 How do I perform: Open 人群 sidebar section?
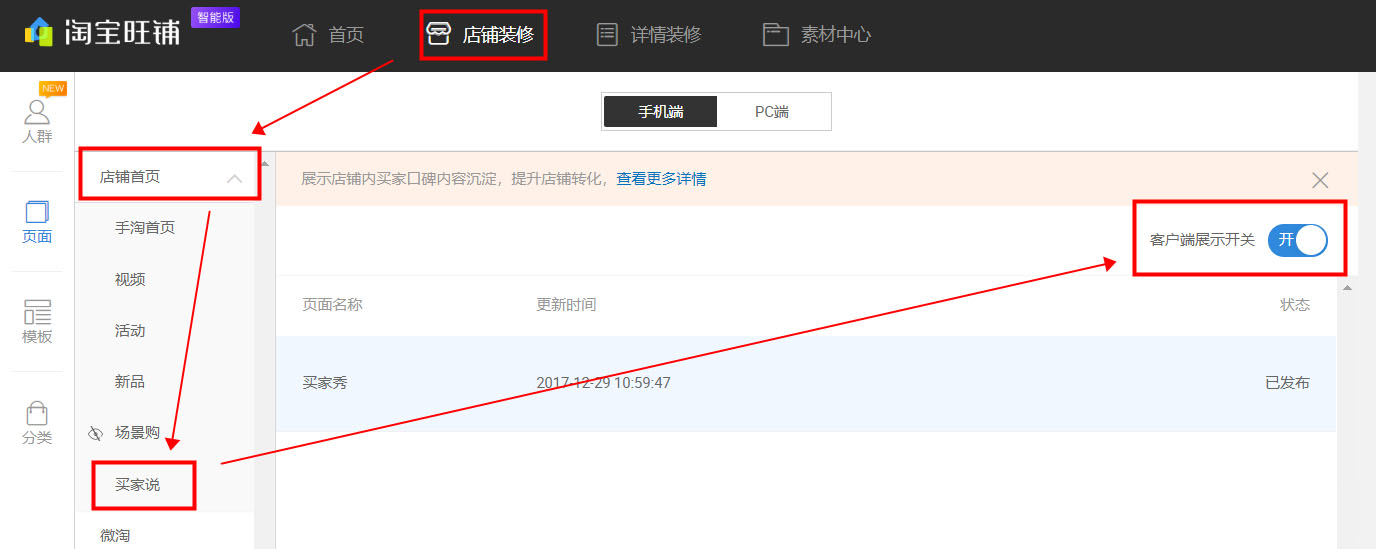37,122
